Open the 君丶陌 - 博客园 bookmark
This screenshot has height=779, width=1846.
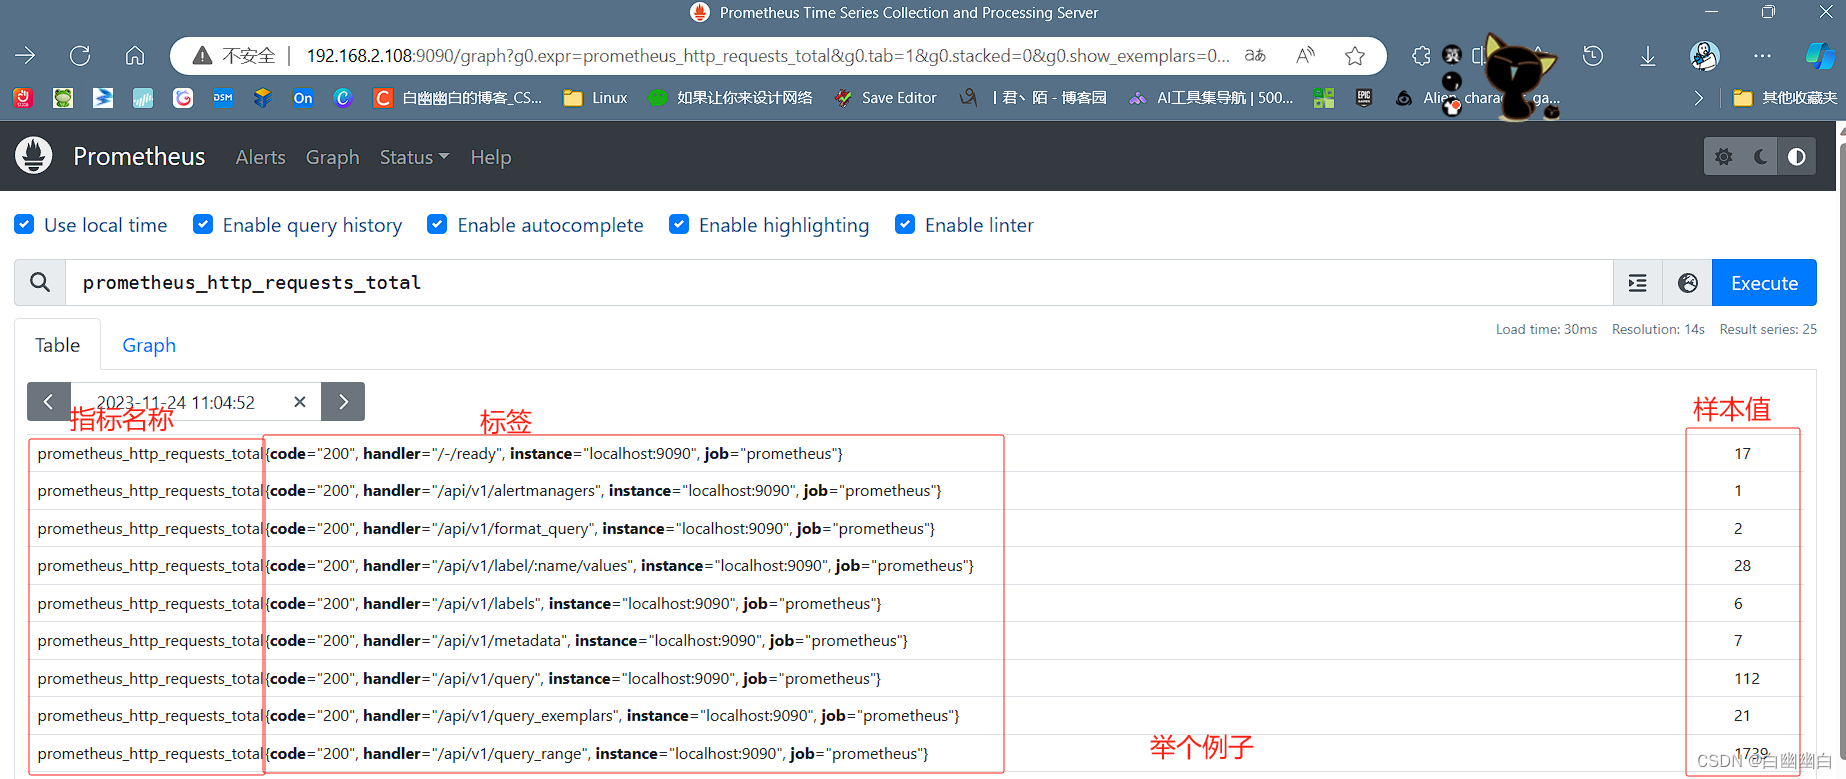1033,98
